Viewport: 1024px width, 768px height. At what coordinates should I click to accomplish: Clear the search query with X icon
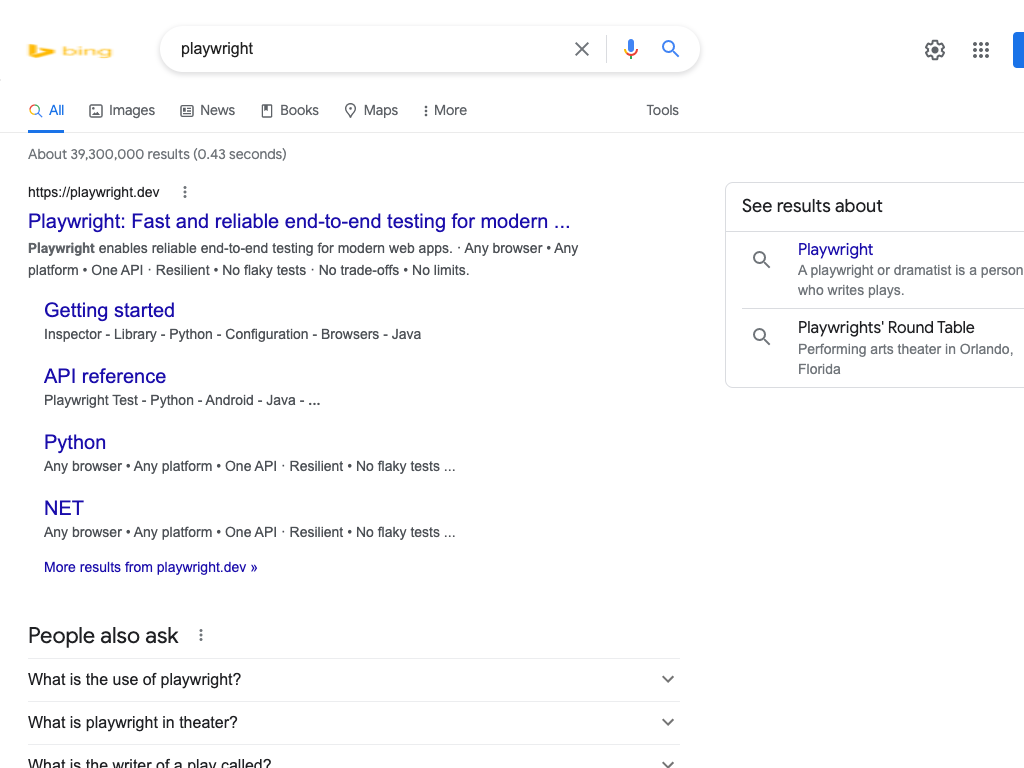(x=581, y=49)
